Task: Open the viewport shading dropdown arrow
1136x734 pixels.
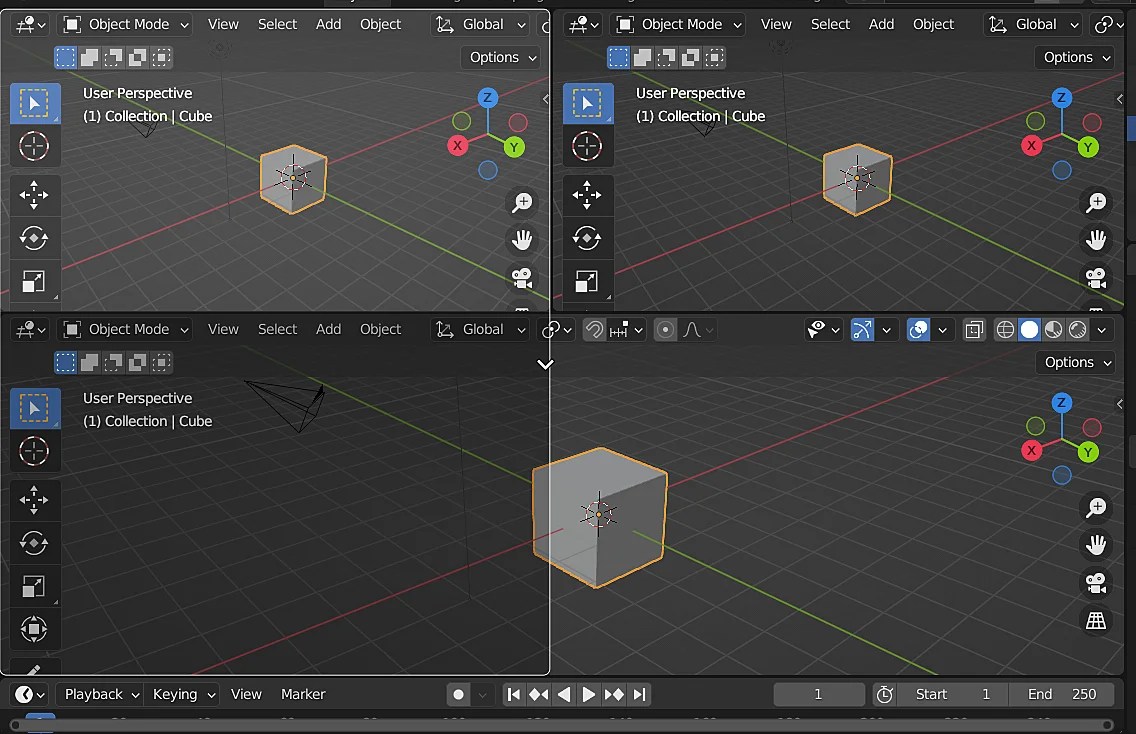Action: [x=1101, y=329]
